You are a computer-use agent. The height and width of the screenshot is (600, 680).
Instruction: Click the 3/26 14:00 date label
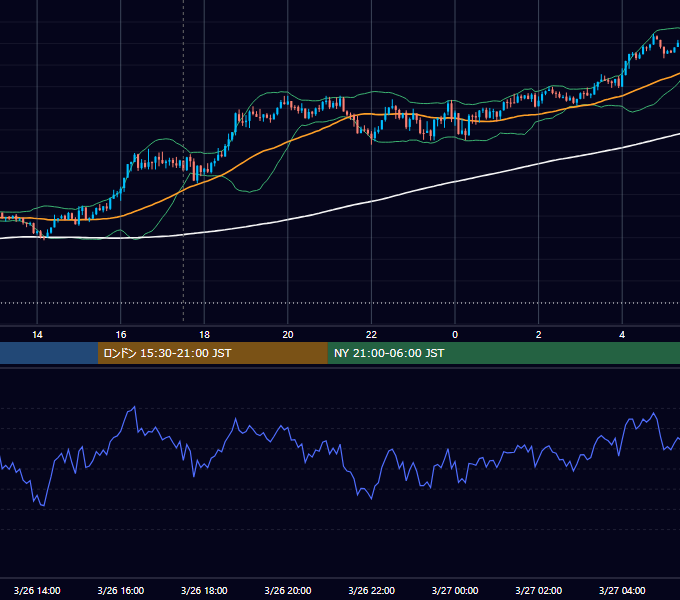click(x=37, y=590)
